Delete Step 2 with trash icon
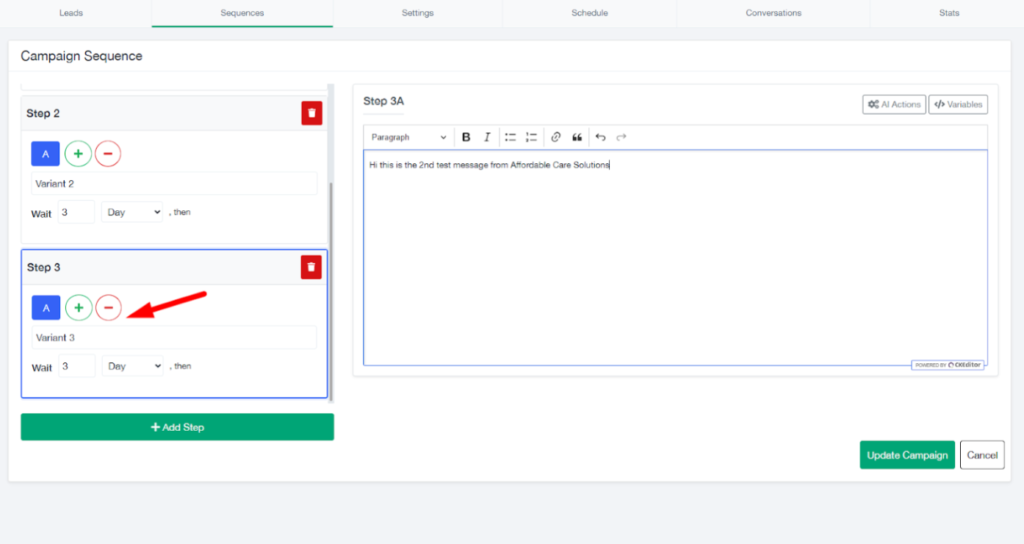This screenshot has width=1024, height=544. click(312, 114)
